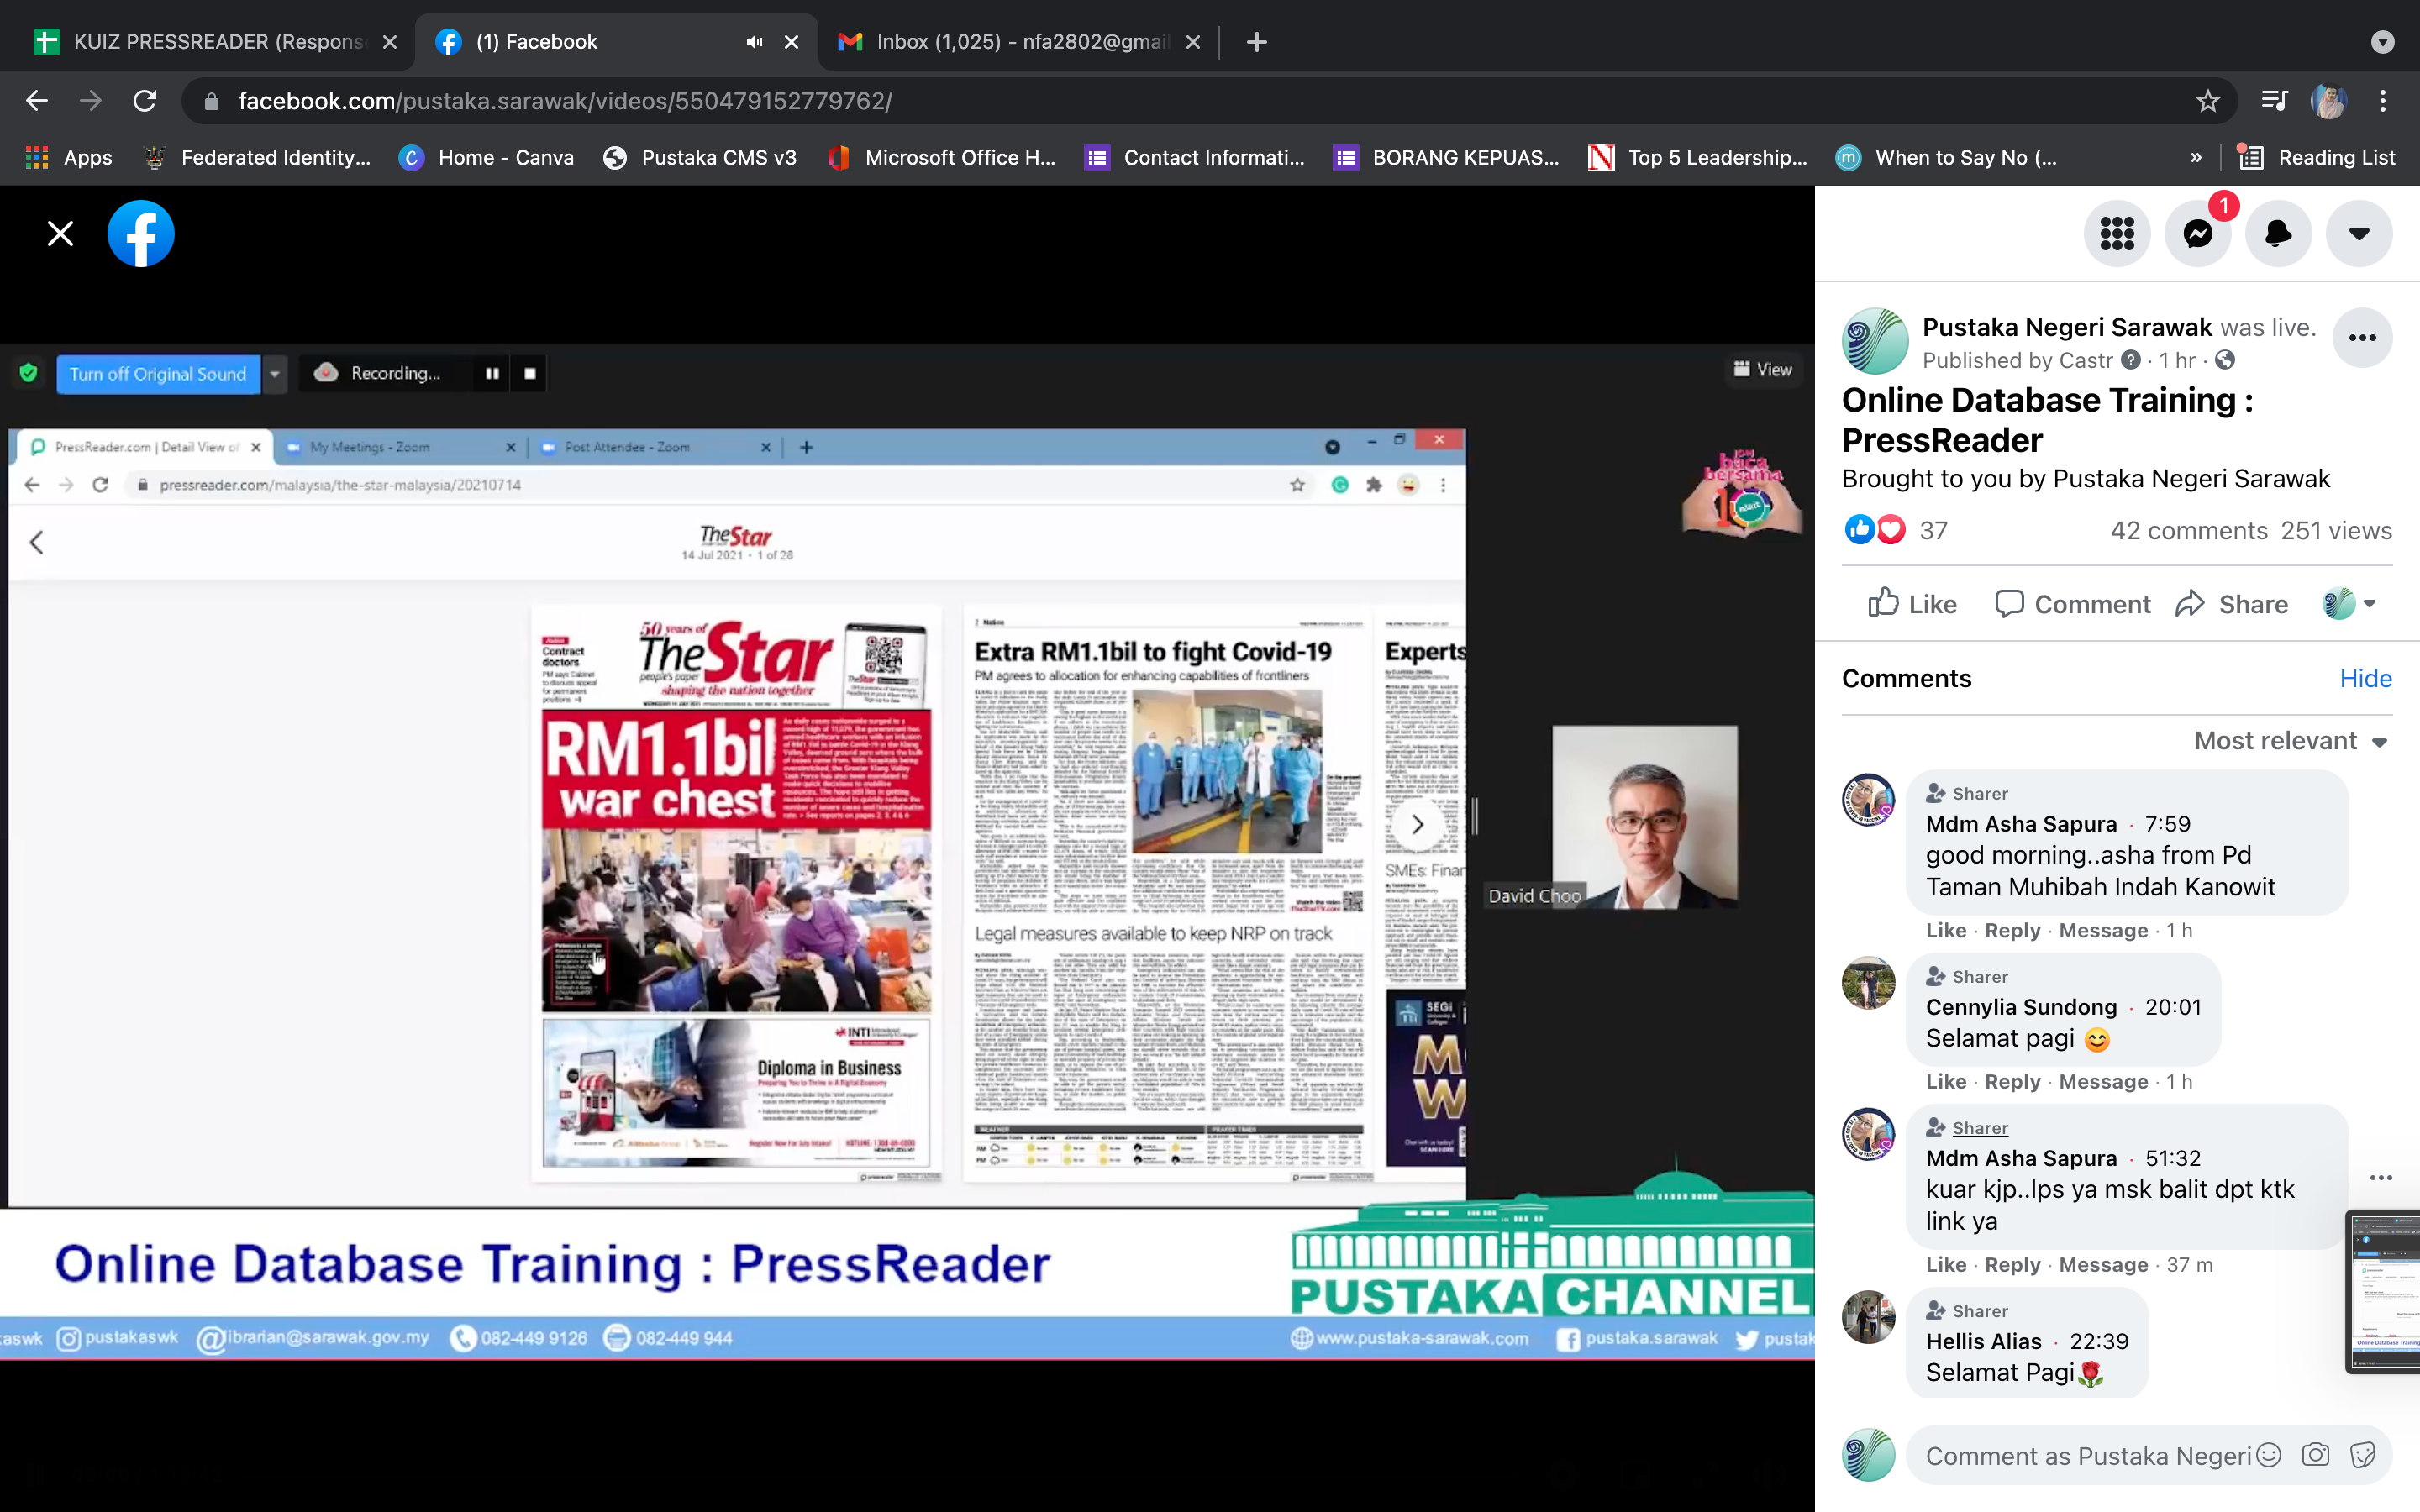Viewport: 2420px width, 1512px height.
Task: Open the Most relevant sort dropdown
Action: (2291, 741)
